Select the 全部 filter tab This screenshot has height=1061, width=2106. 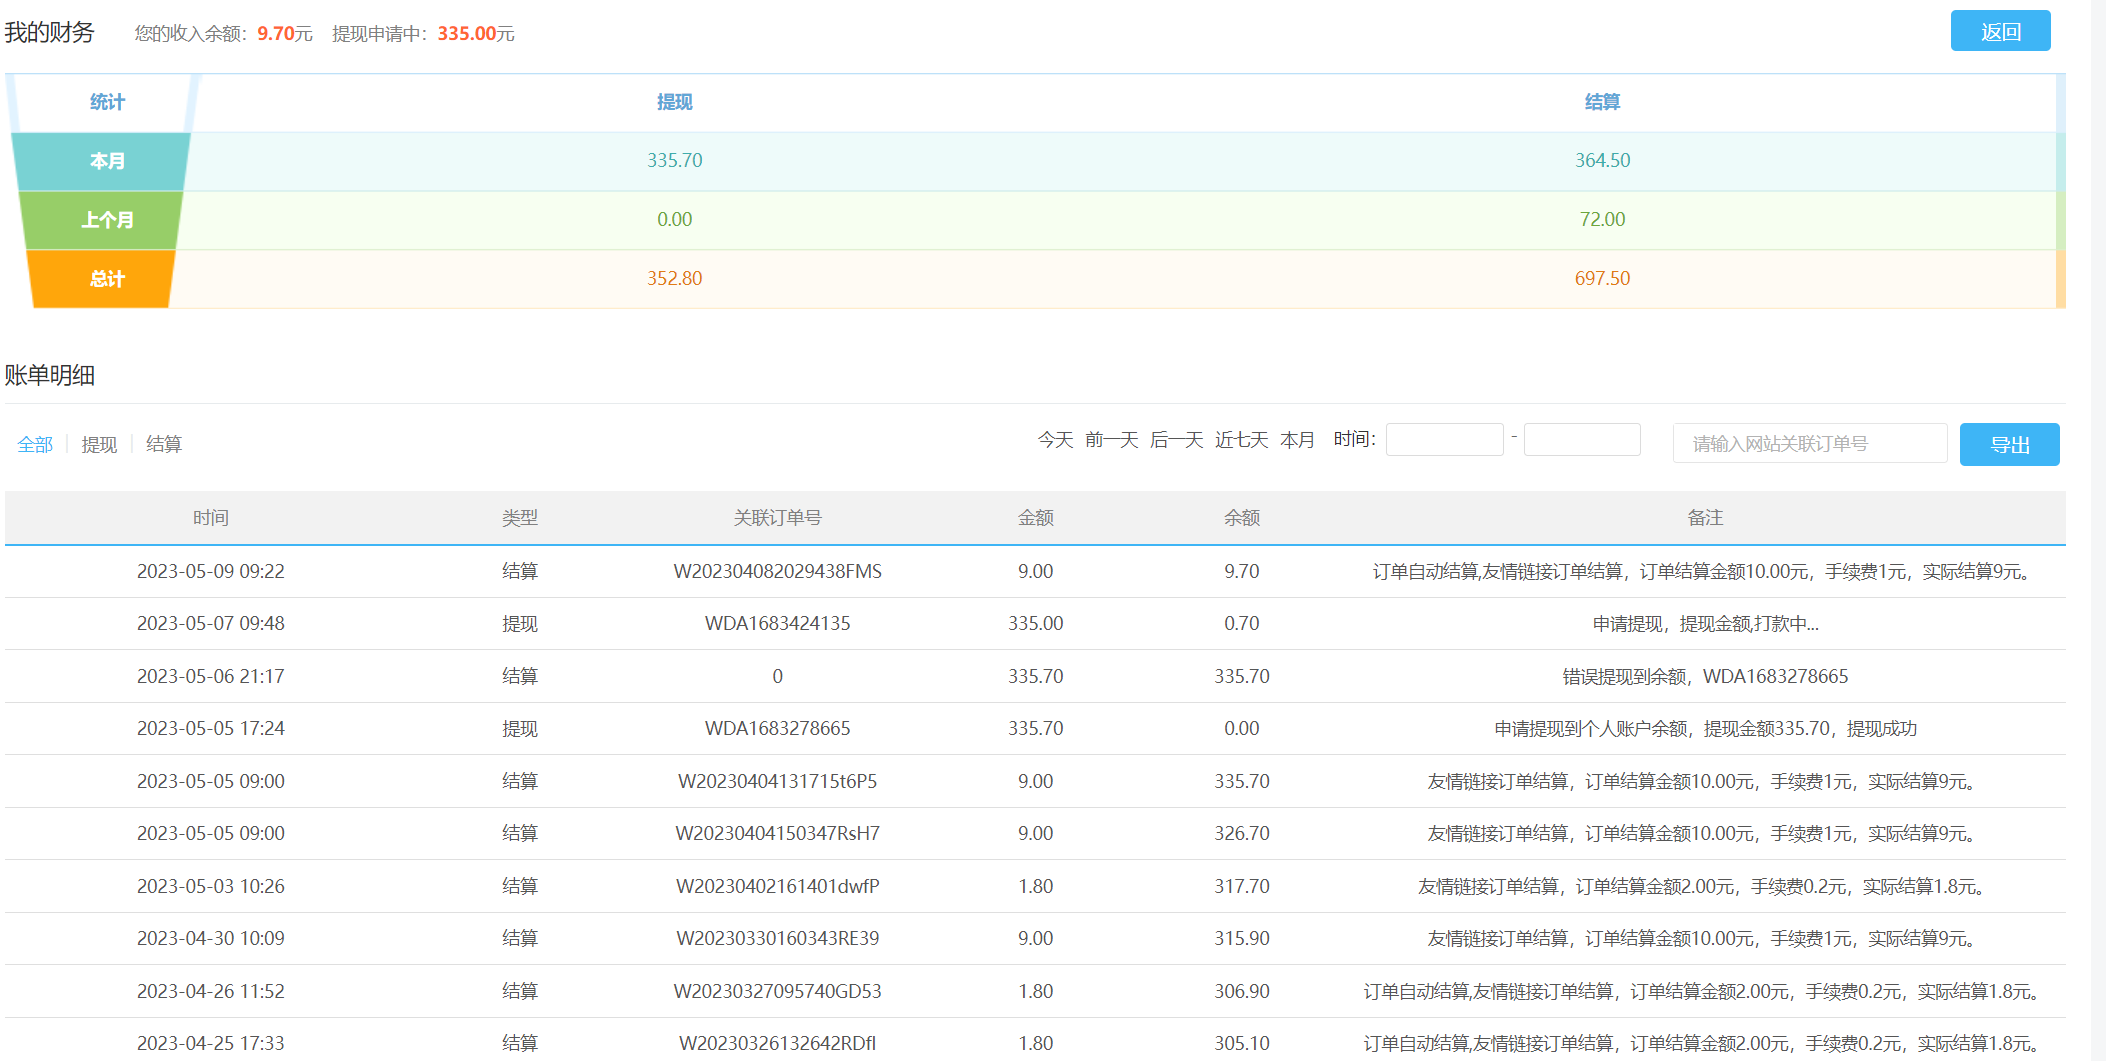pyautogui.click(x=35, y=444)
